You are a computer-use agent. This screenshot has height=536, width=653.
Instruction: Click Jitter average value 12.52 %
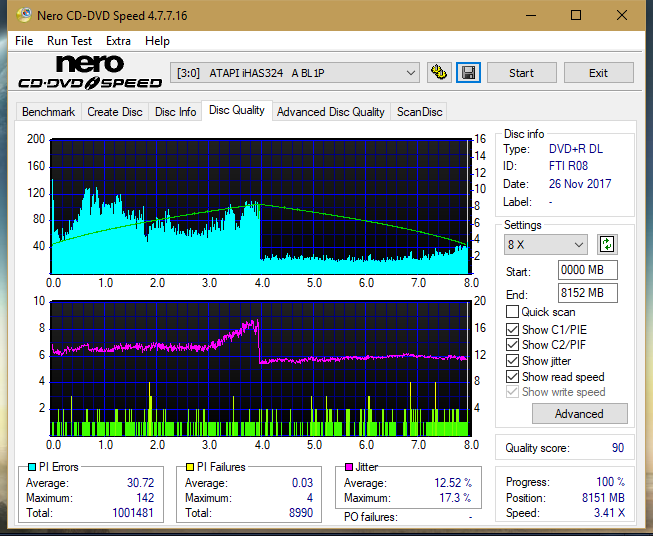(453, 483)
